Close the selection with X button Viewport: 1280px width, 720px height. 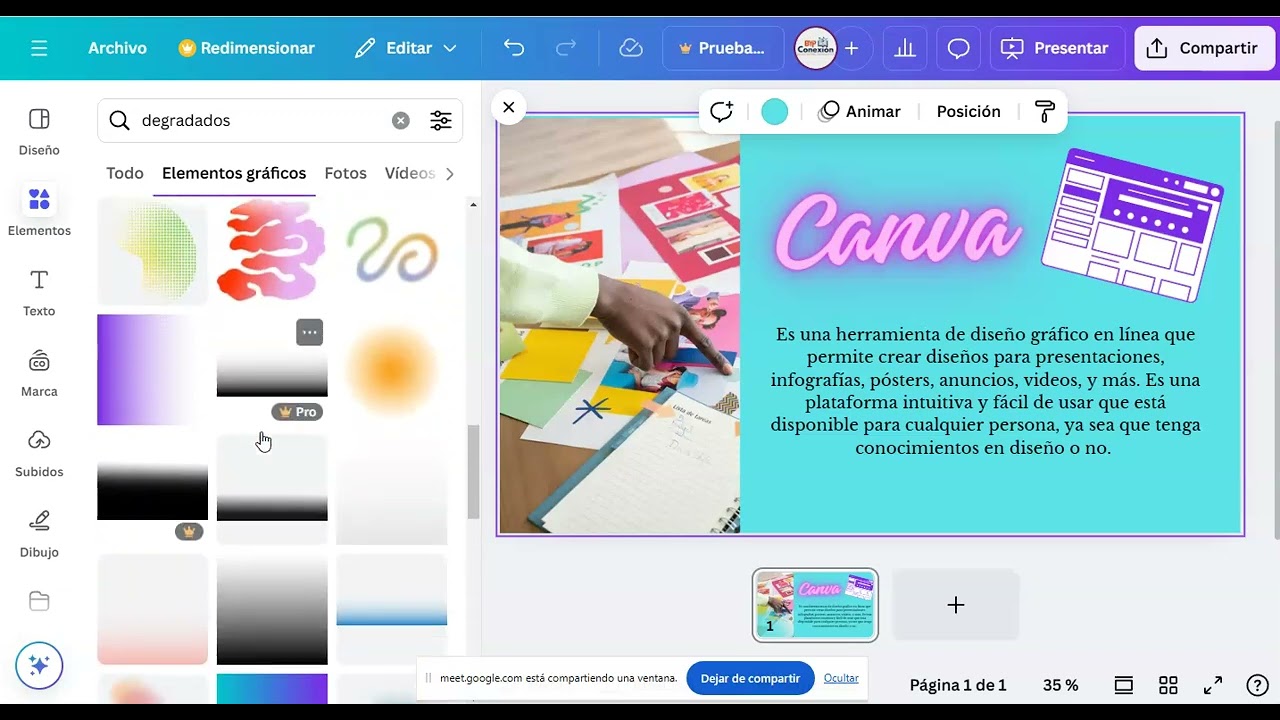click(x=509, y=107)
